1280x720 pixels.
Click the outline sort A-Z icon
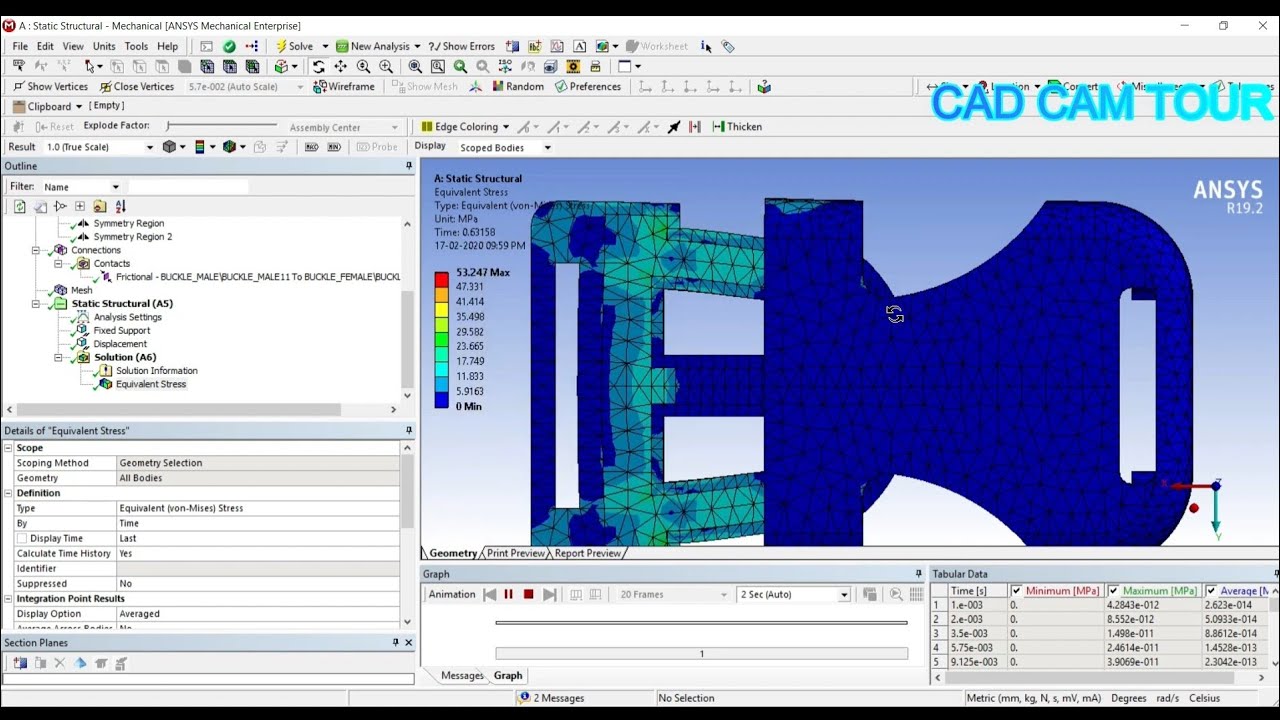[x=121, y=207]
